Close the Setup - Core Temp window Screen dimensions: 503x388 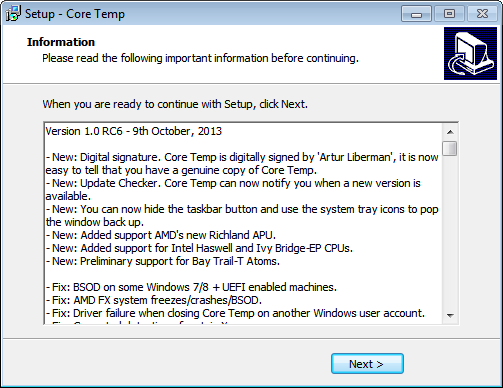[482, 14]
